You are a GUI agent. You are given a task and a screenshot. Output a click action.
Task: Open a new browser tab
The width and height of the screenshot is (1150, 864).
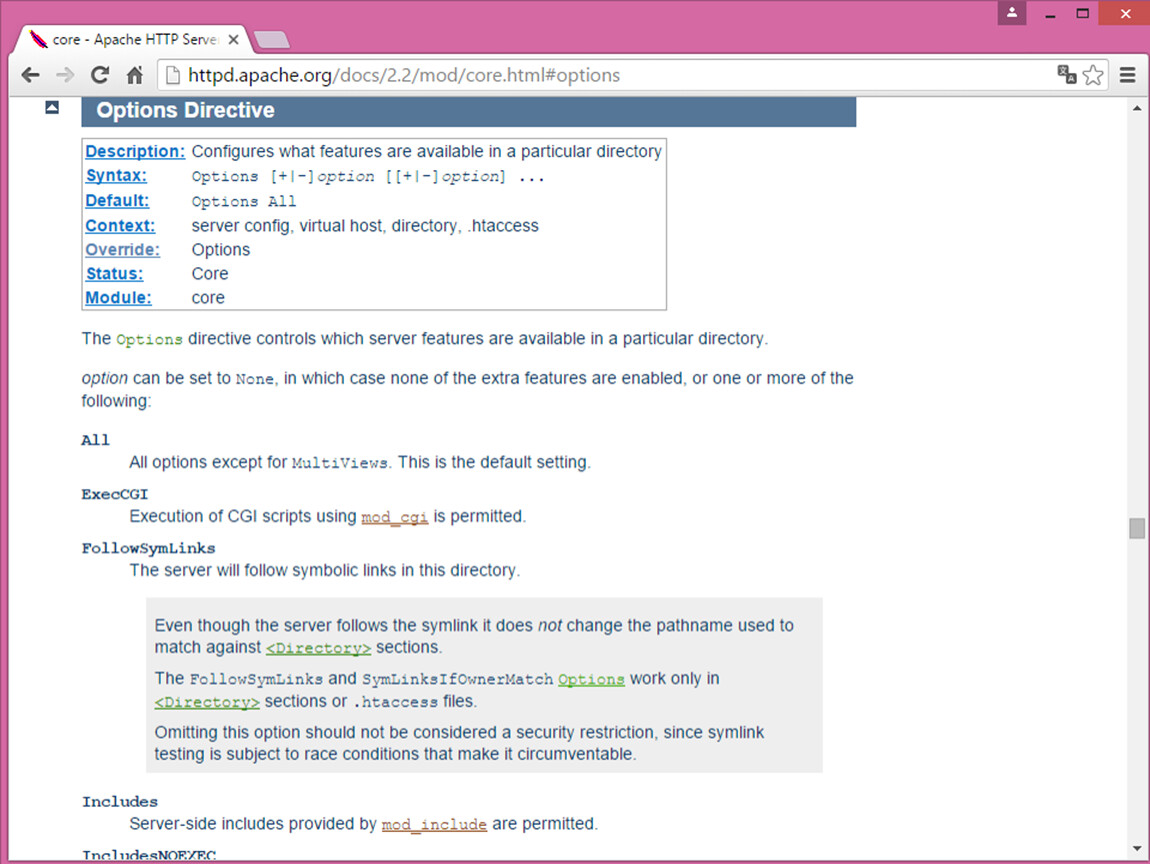point(272,40)
